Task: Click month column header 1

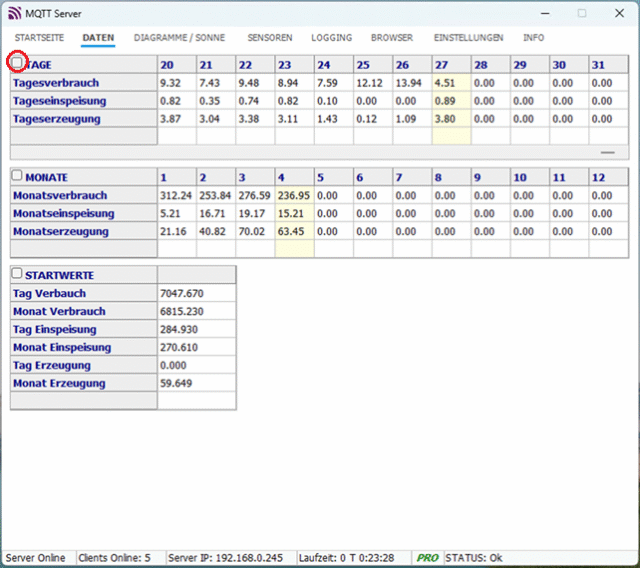Action: point(177,178)
